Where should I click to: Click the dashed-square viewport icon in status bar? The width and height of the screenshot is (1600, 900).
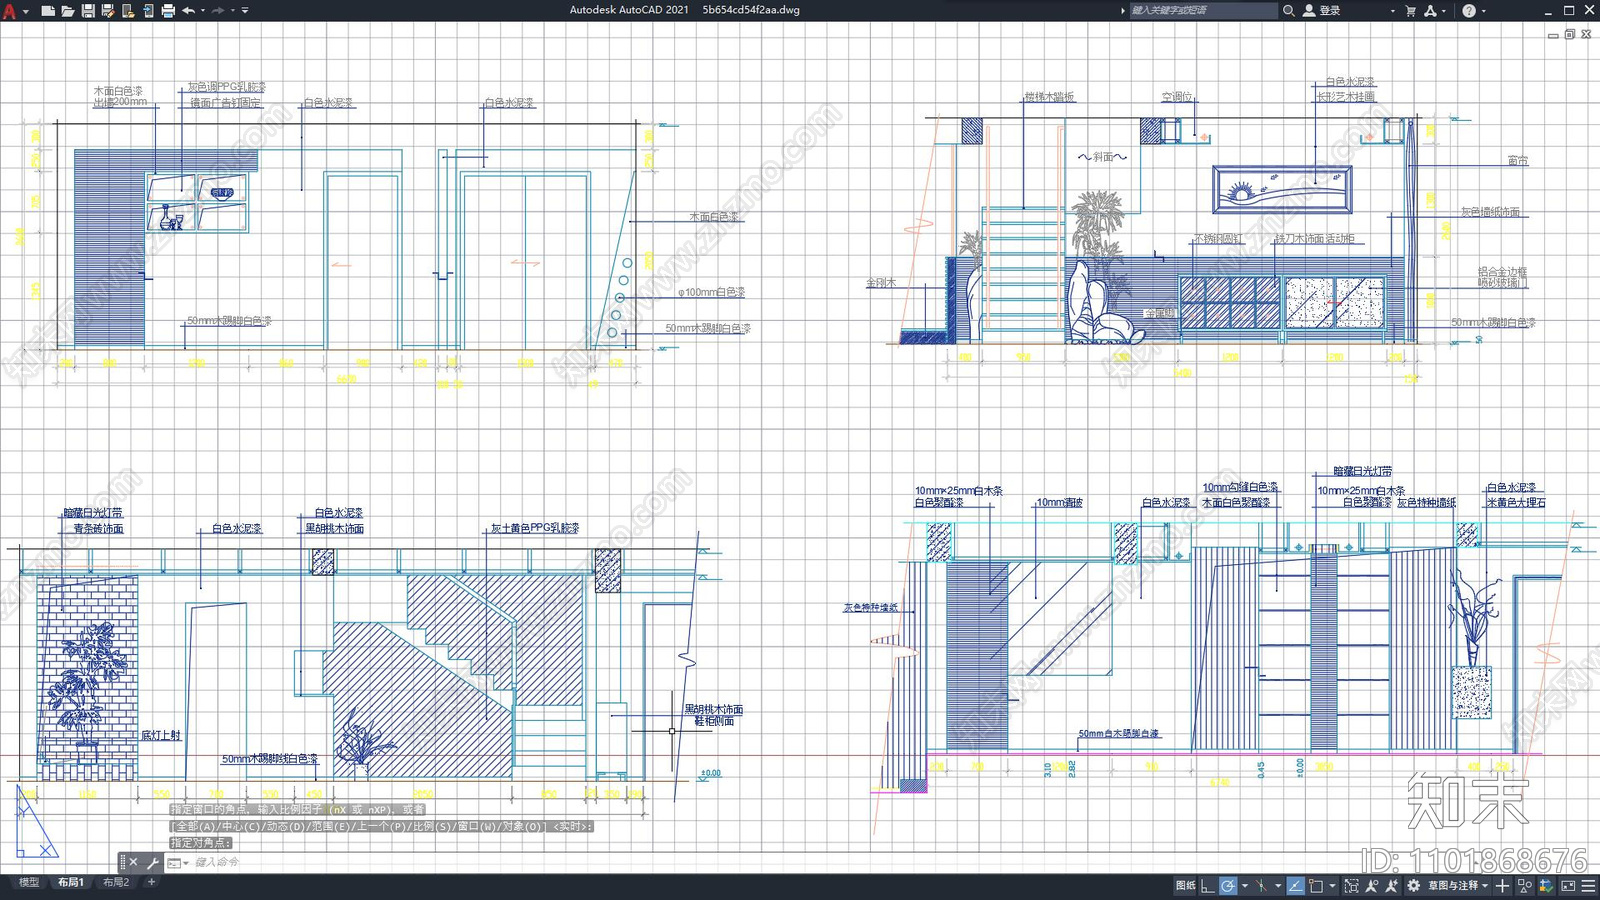point(1351,886)
